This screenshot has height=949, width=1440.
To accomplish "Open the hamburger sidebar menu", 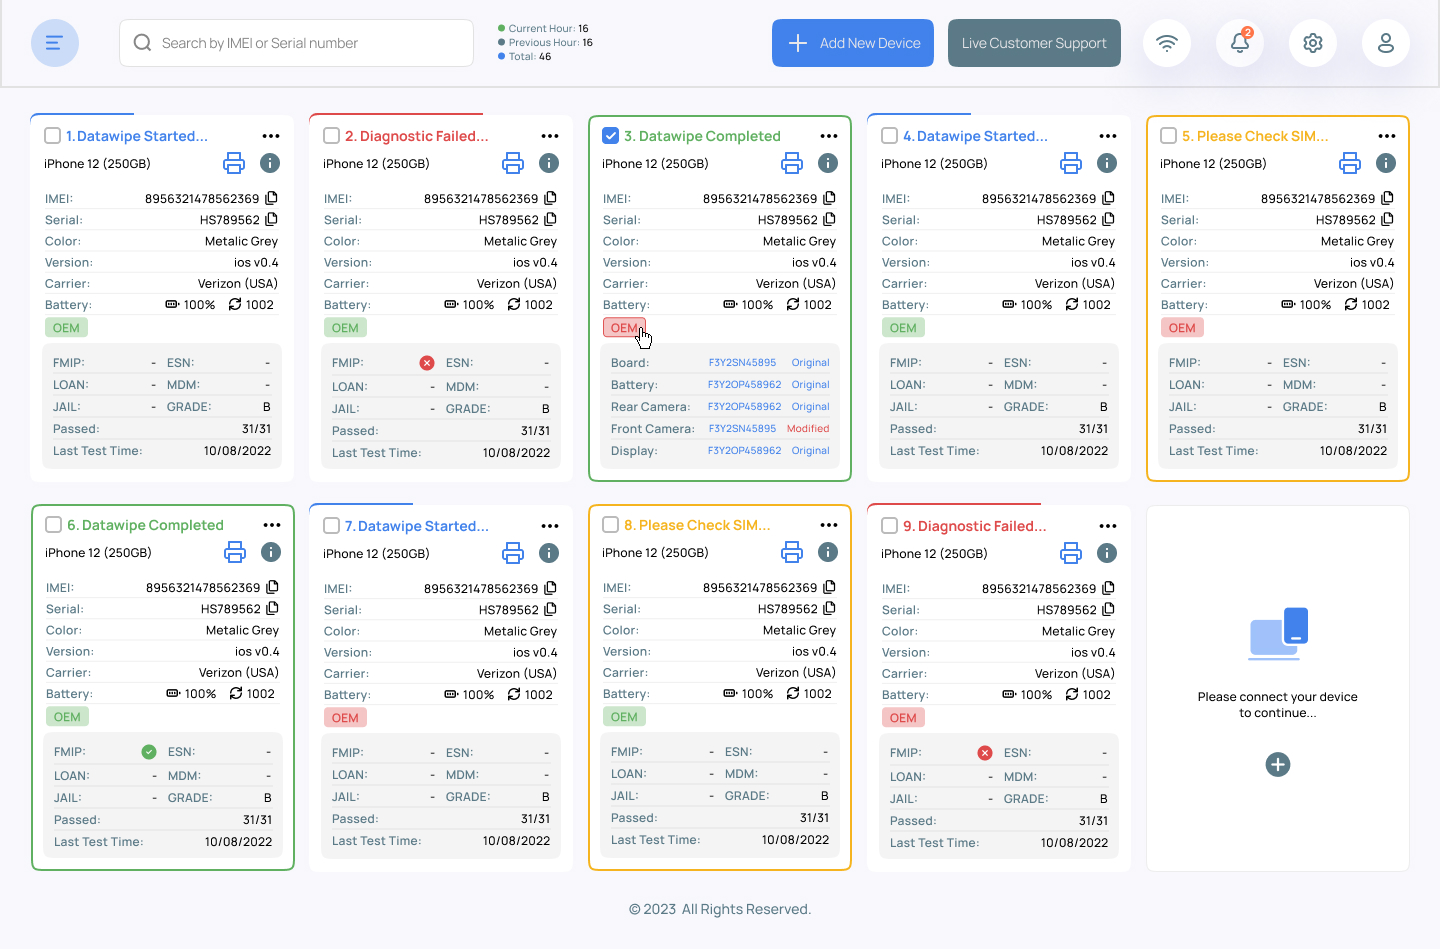I will coord(54,43).
